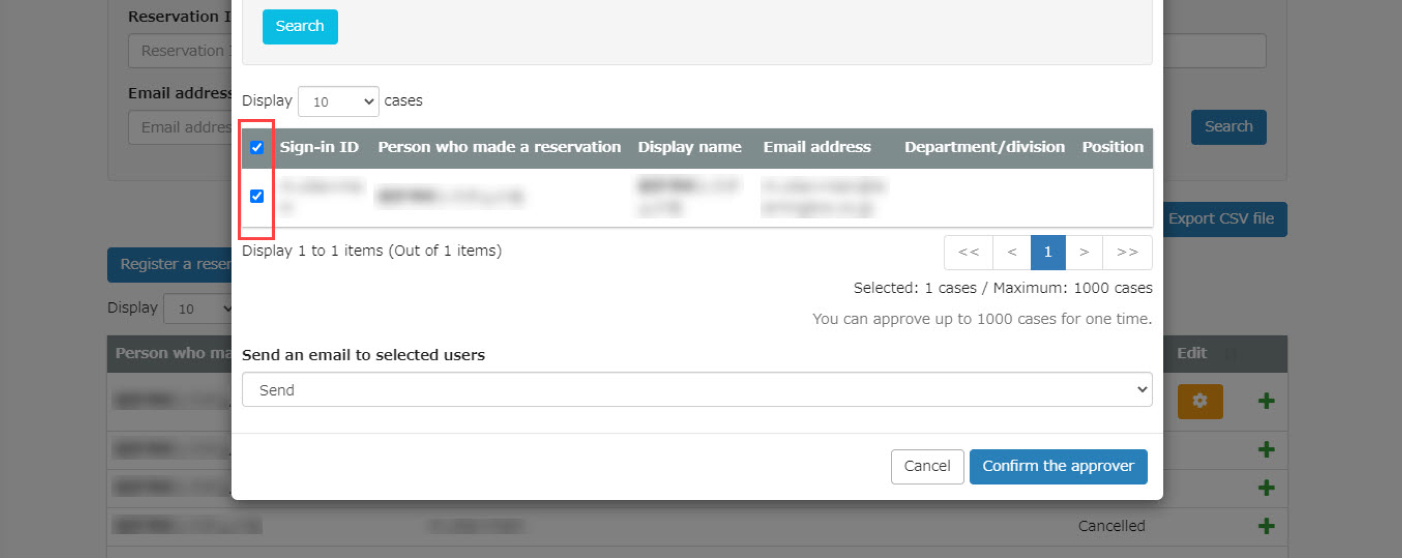The image size is (1402, 558).
Task: Click the Sign-in ID column header
Action: click(x=319, y=147)
